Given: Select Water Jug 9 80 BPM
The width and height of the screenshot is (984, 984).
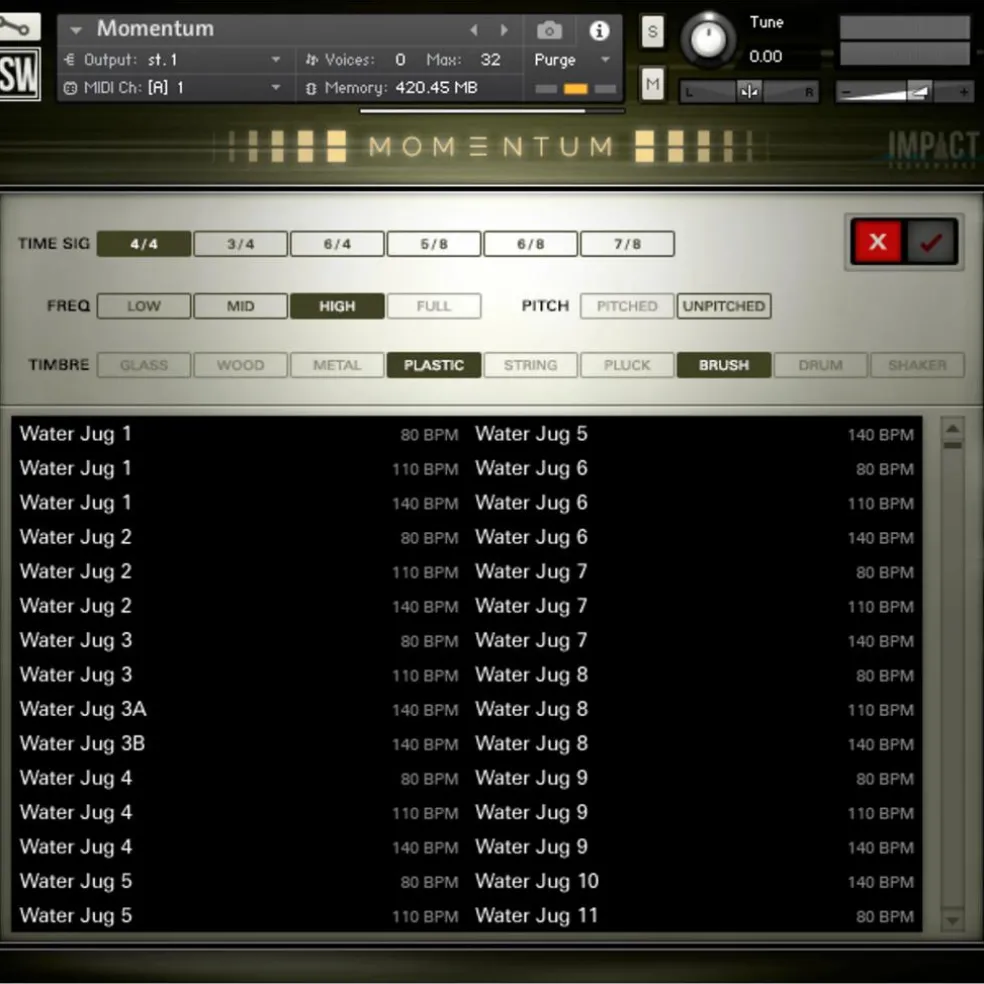Looking at the screenshot, I should (x=694, y=778).
